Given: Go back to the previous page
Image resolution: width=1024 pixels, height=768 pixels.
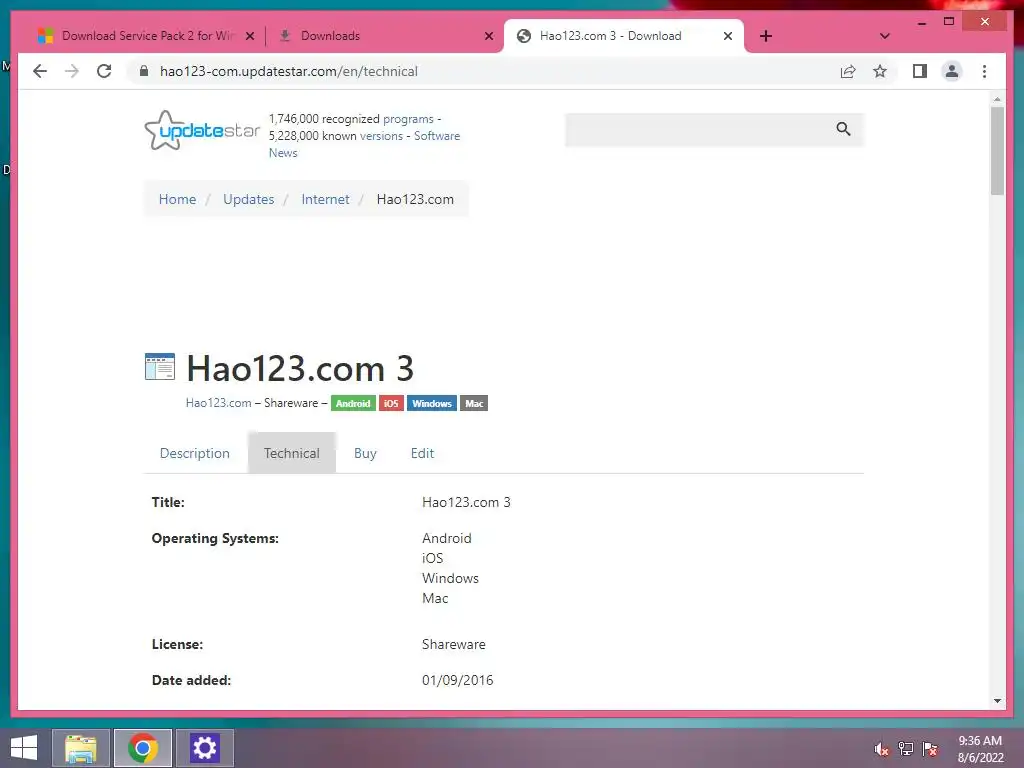Looking at the screenshot, I should point(40,71).
